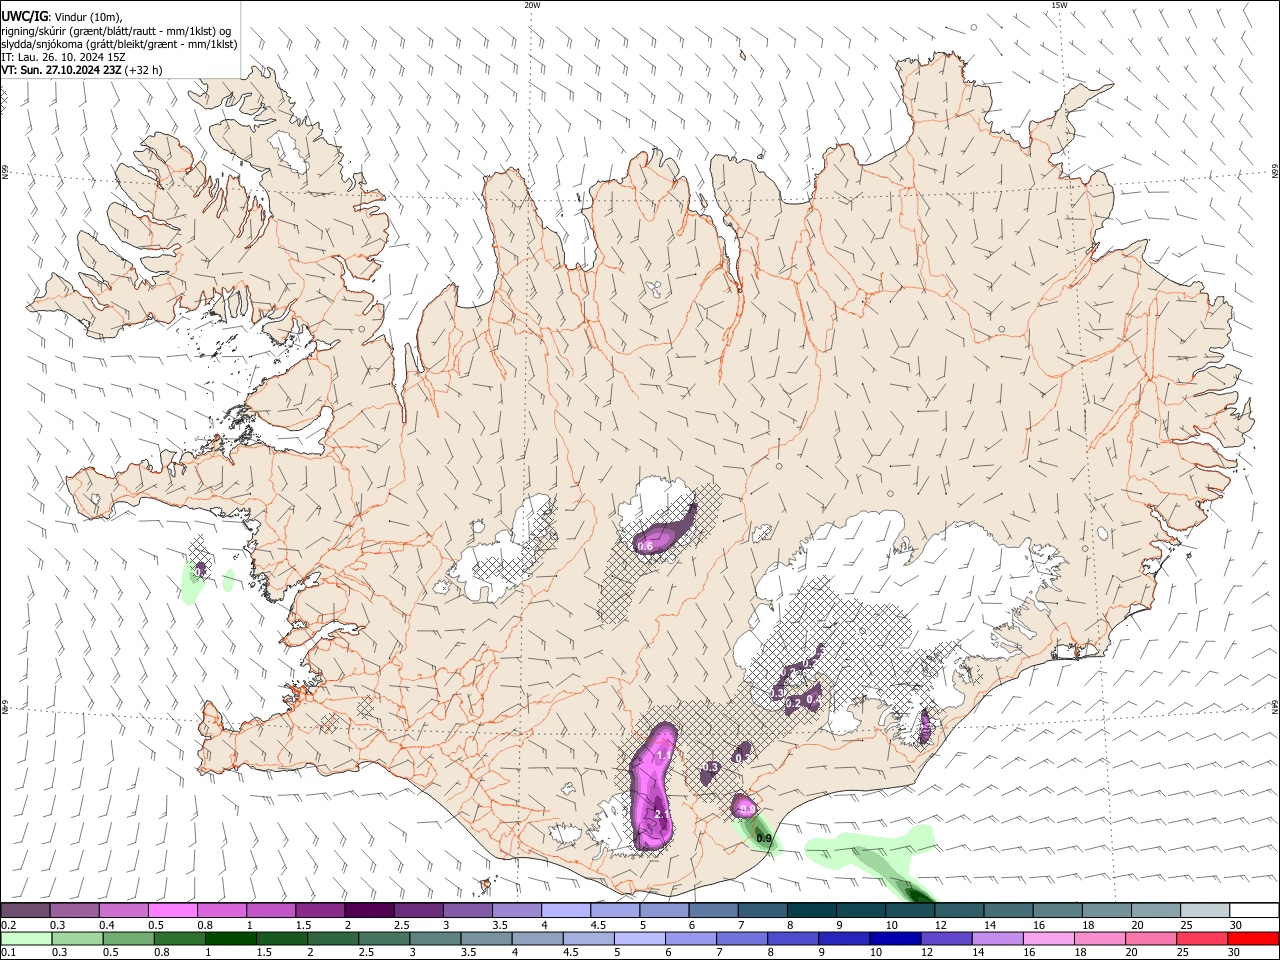Click the '2.1' snowfall value in the large magenta area
Viewport: 1280px width, 960px height.
click(660, 815)
